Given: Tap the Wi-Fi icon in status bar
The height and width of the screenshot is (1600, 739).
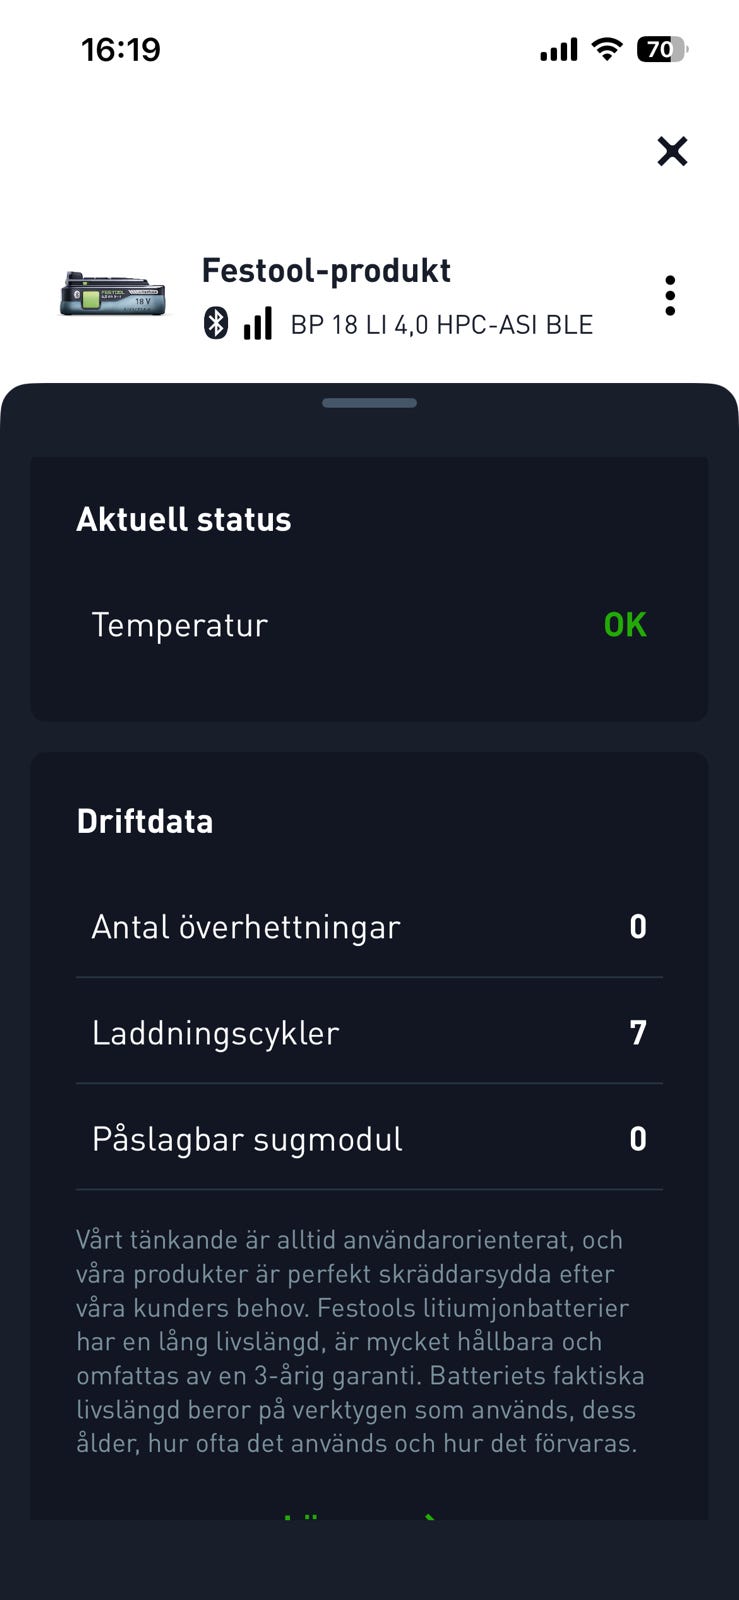Looking at the screenshot, I should [x=606, y=49].
